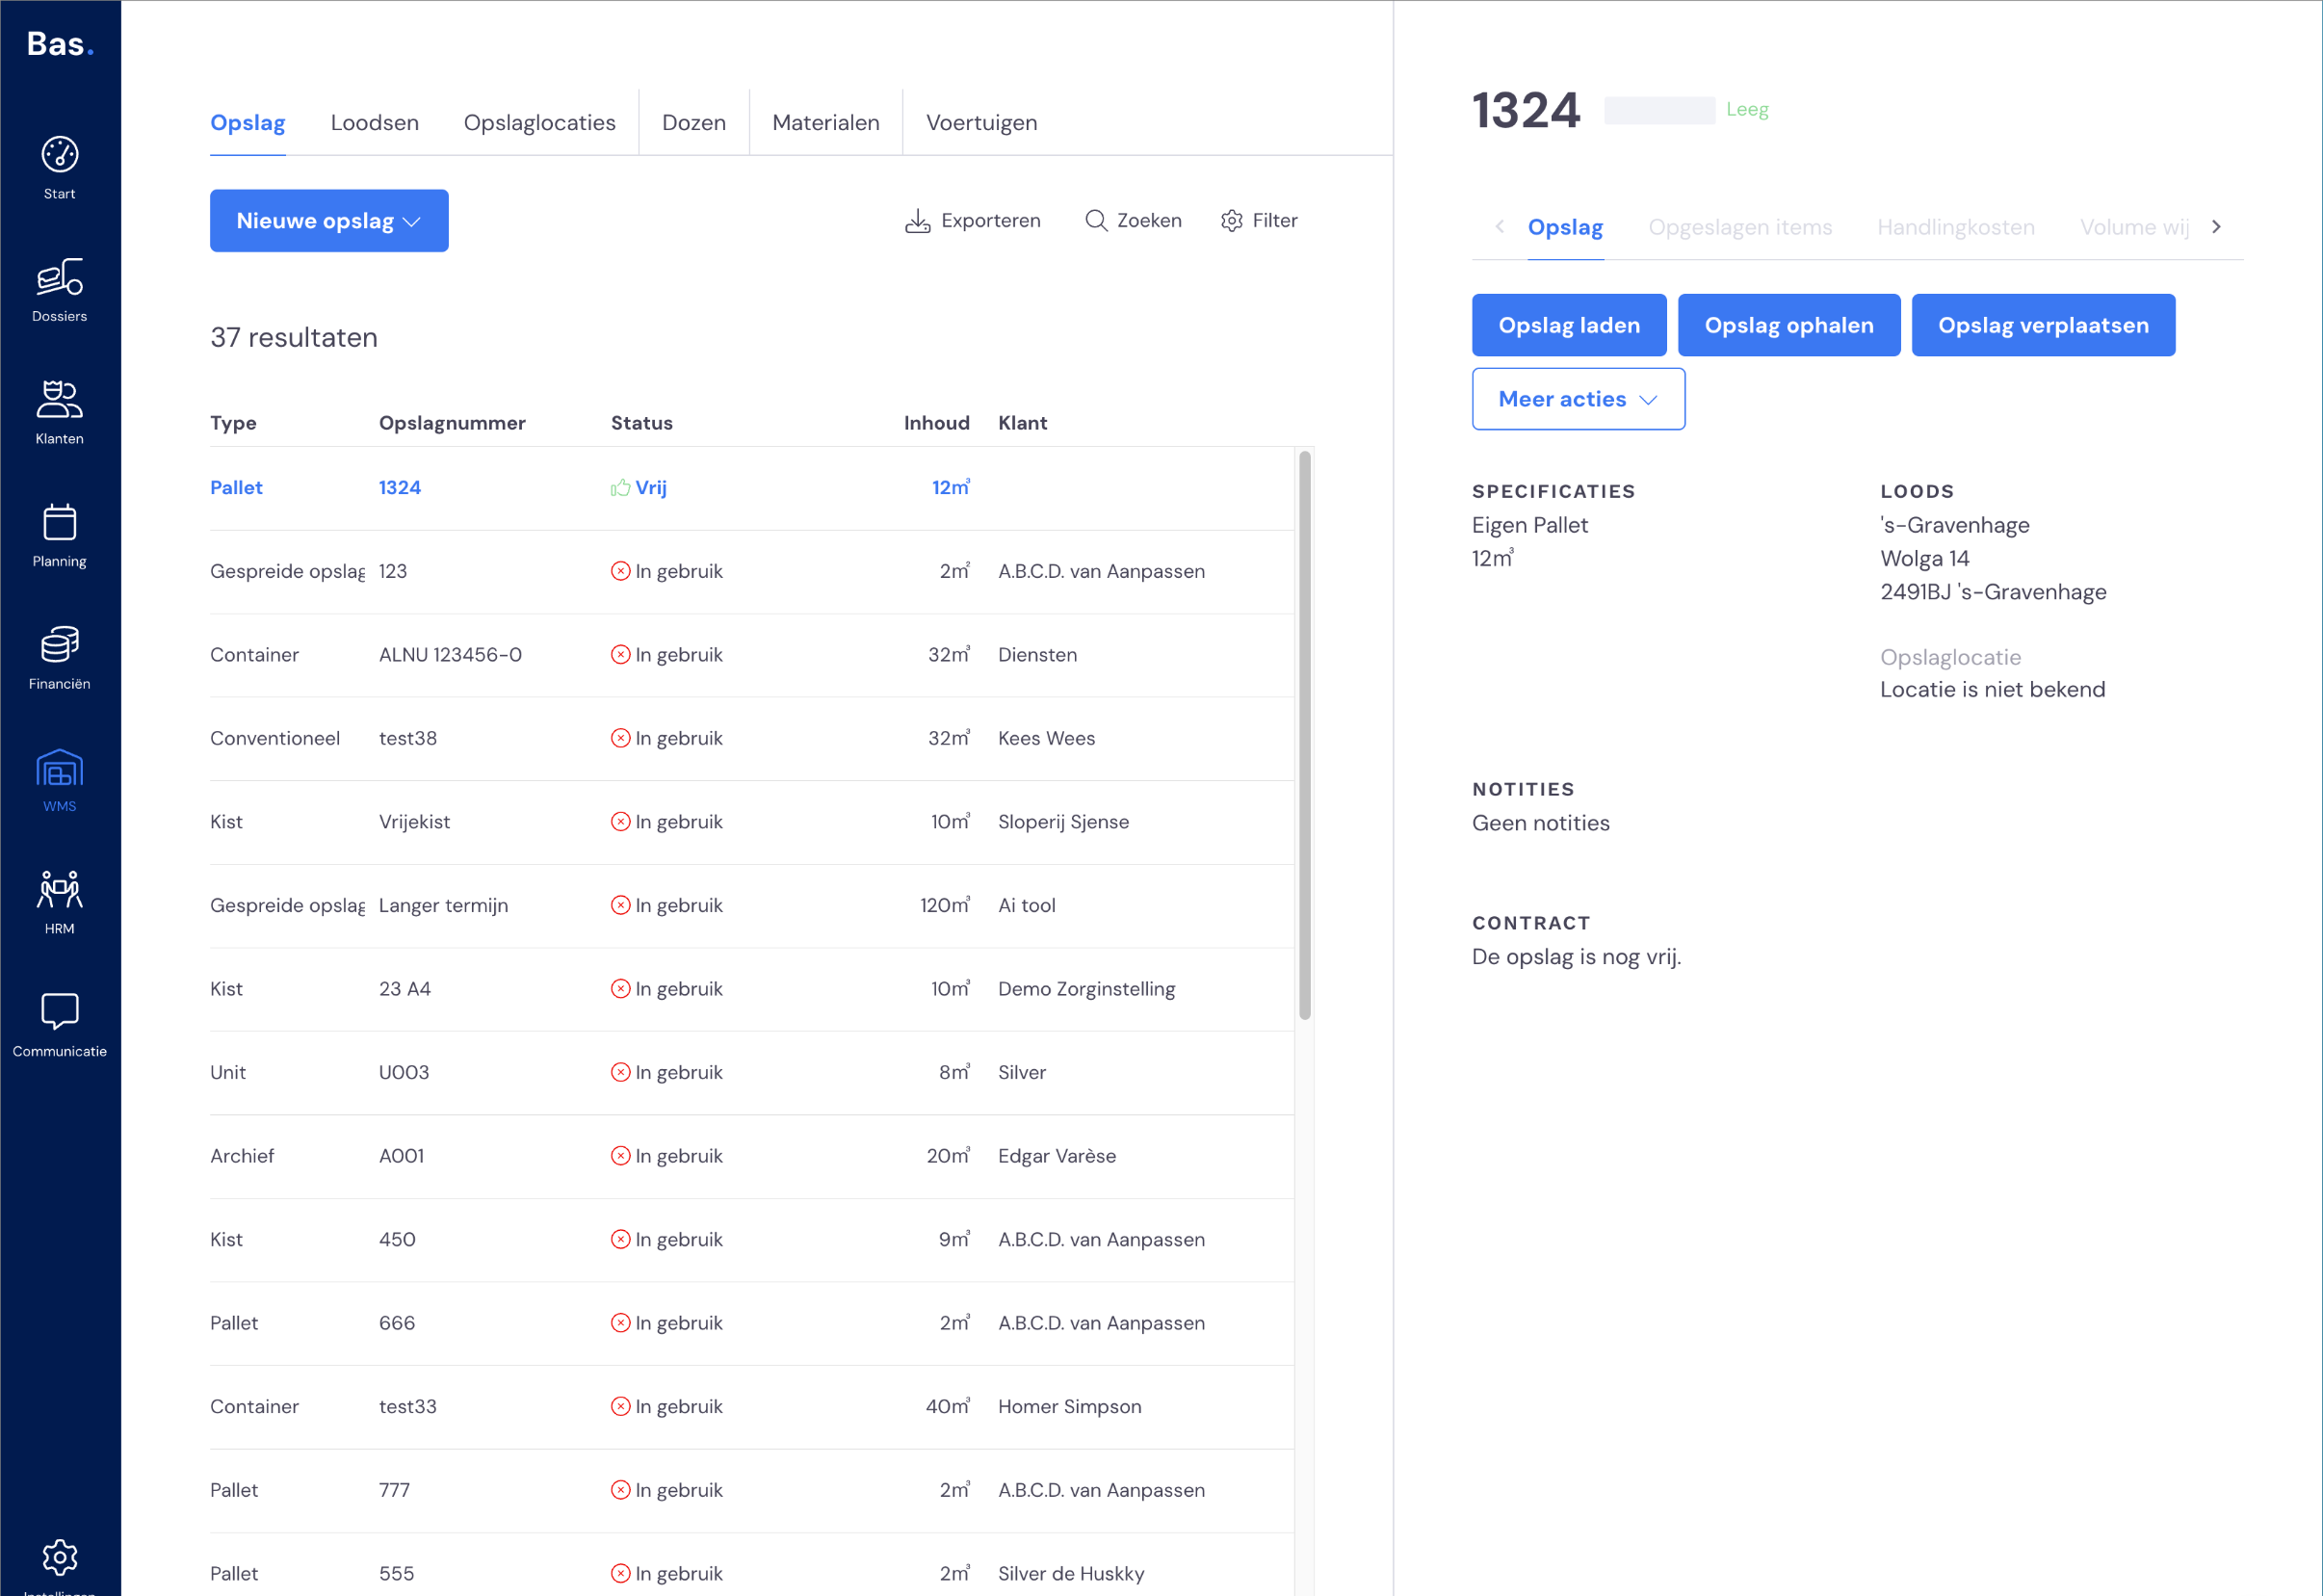
Task: Click the table vertical scrollbar
Action: [x=1304, y=735]
